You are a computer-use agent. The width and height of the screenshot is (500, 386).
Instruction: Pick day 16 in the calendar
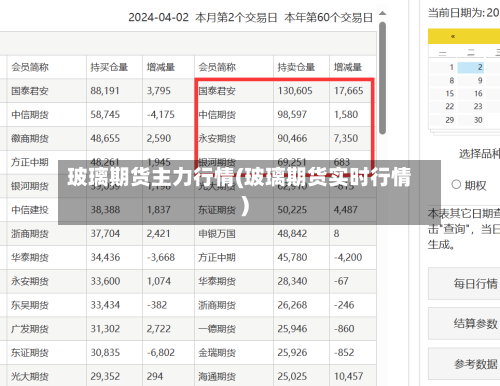(x=471, y=93)
